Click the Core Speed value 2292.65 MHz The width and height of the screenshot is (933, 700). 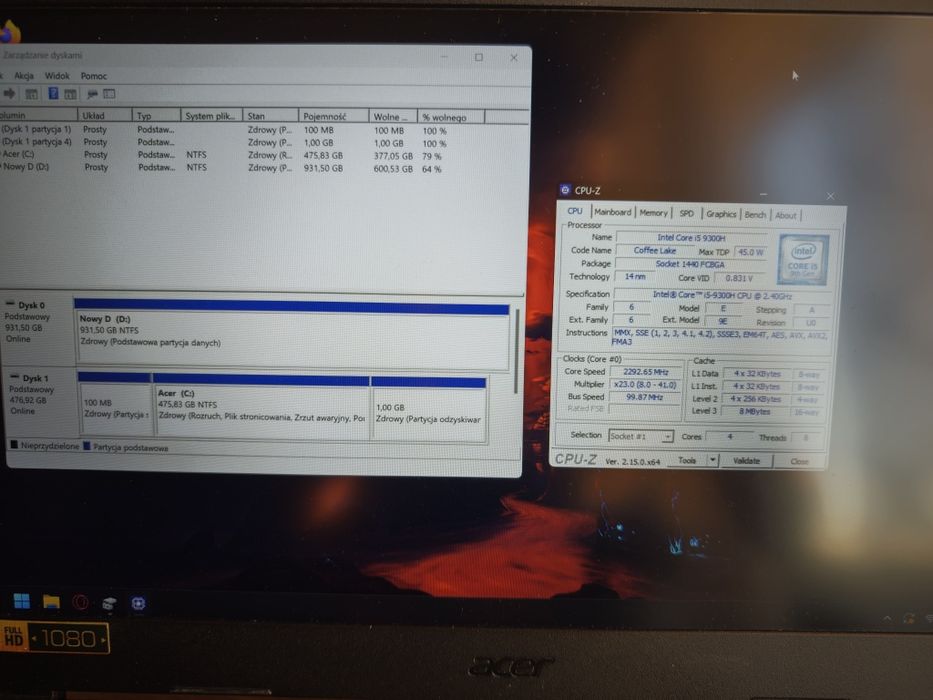point(646,371)
